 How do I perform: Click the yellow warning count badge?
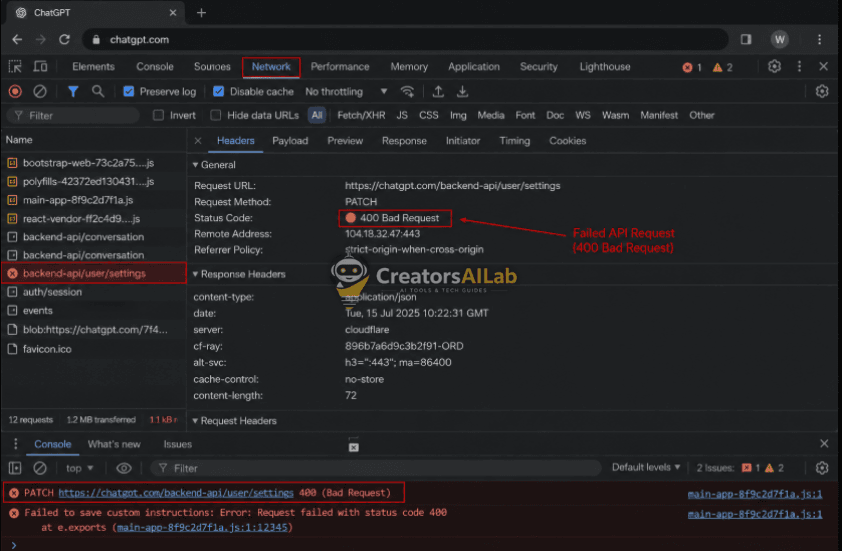click(x=723, y=67)
